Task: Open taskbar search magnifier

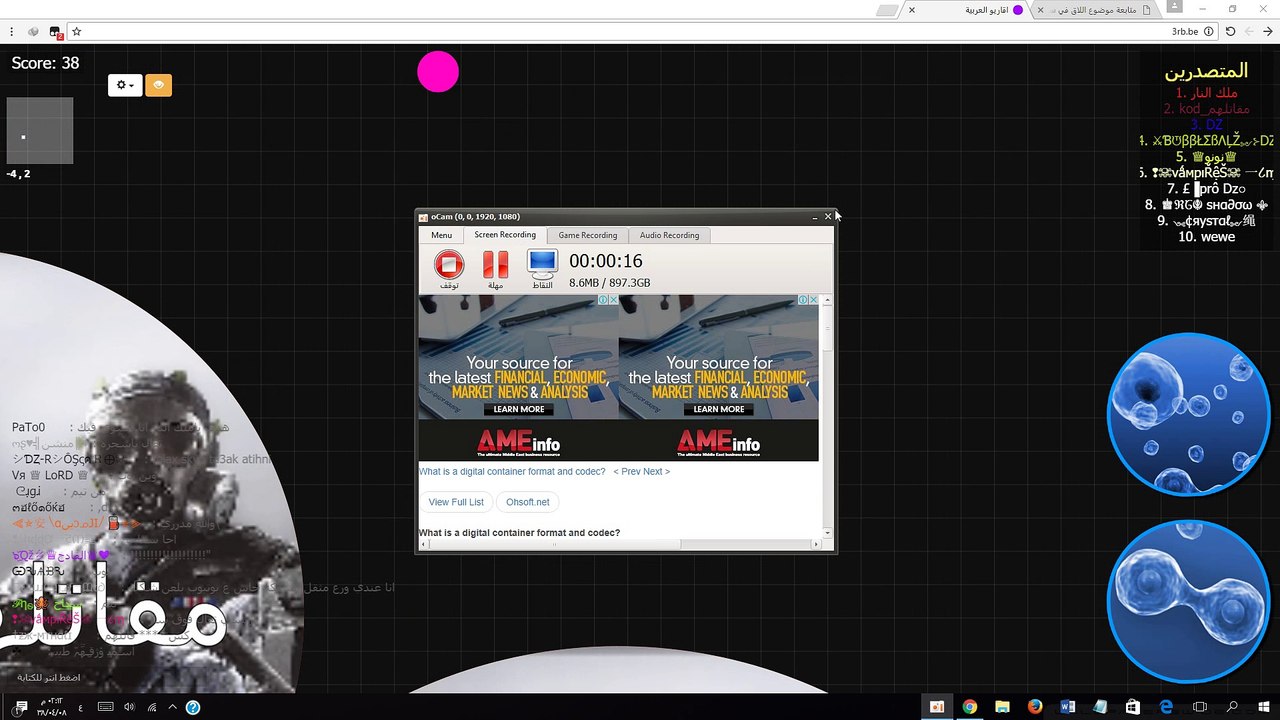Action: pos(1232,707)
